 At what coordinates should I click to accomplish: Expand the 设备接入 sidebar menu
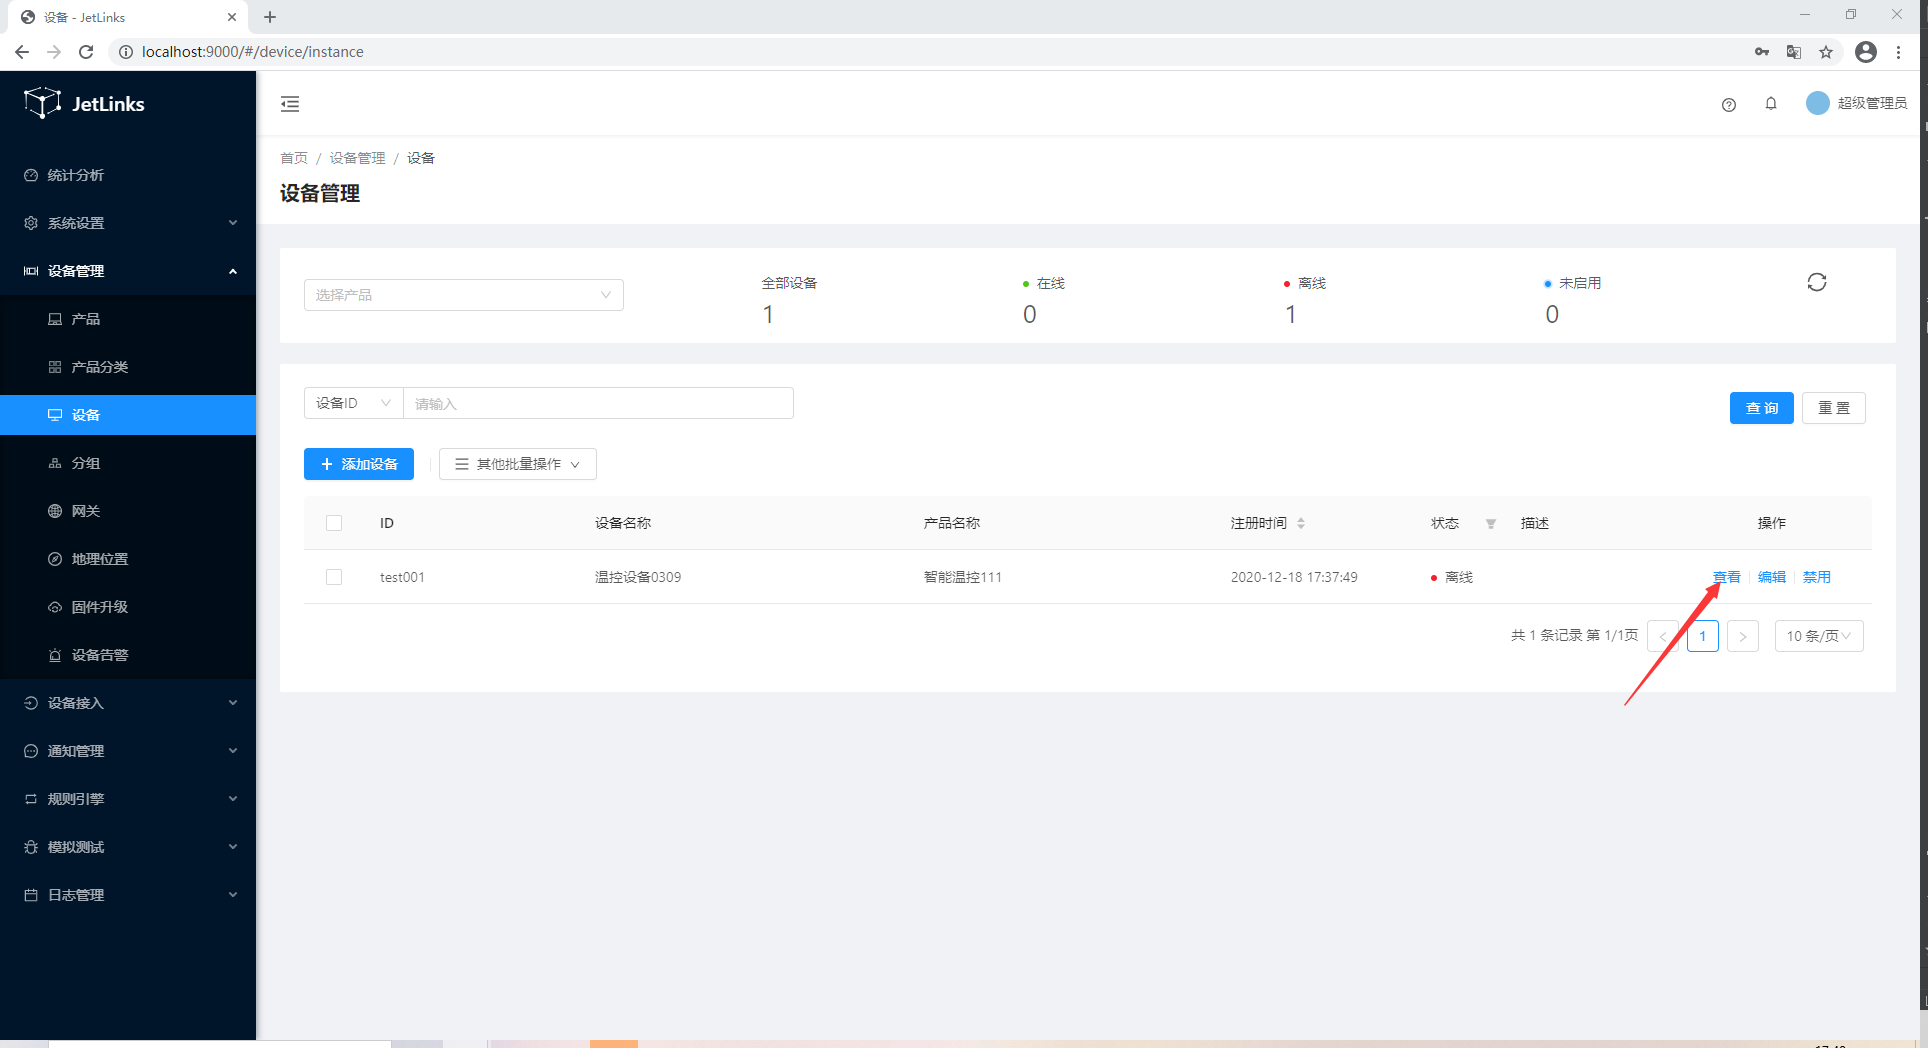click(75, 703)
